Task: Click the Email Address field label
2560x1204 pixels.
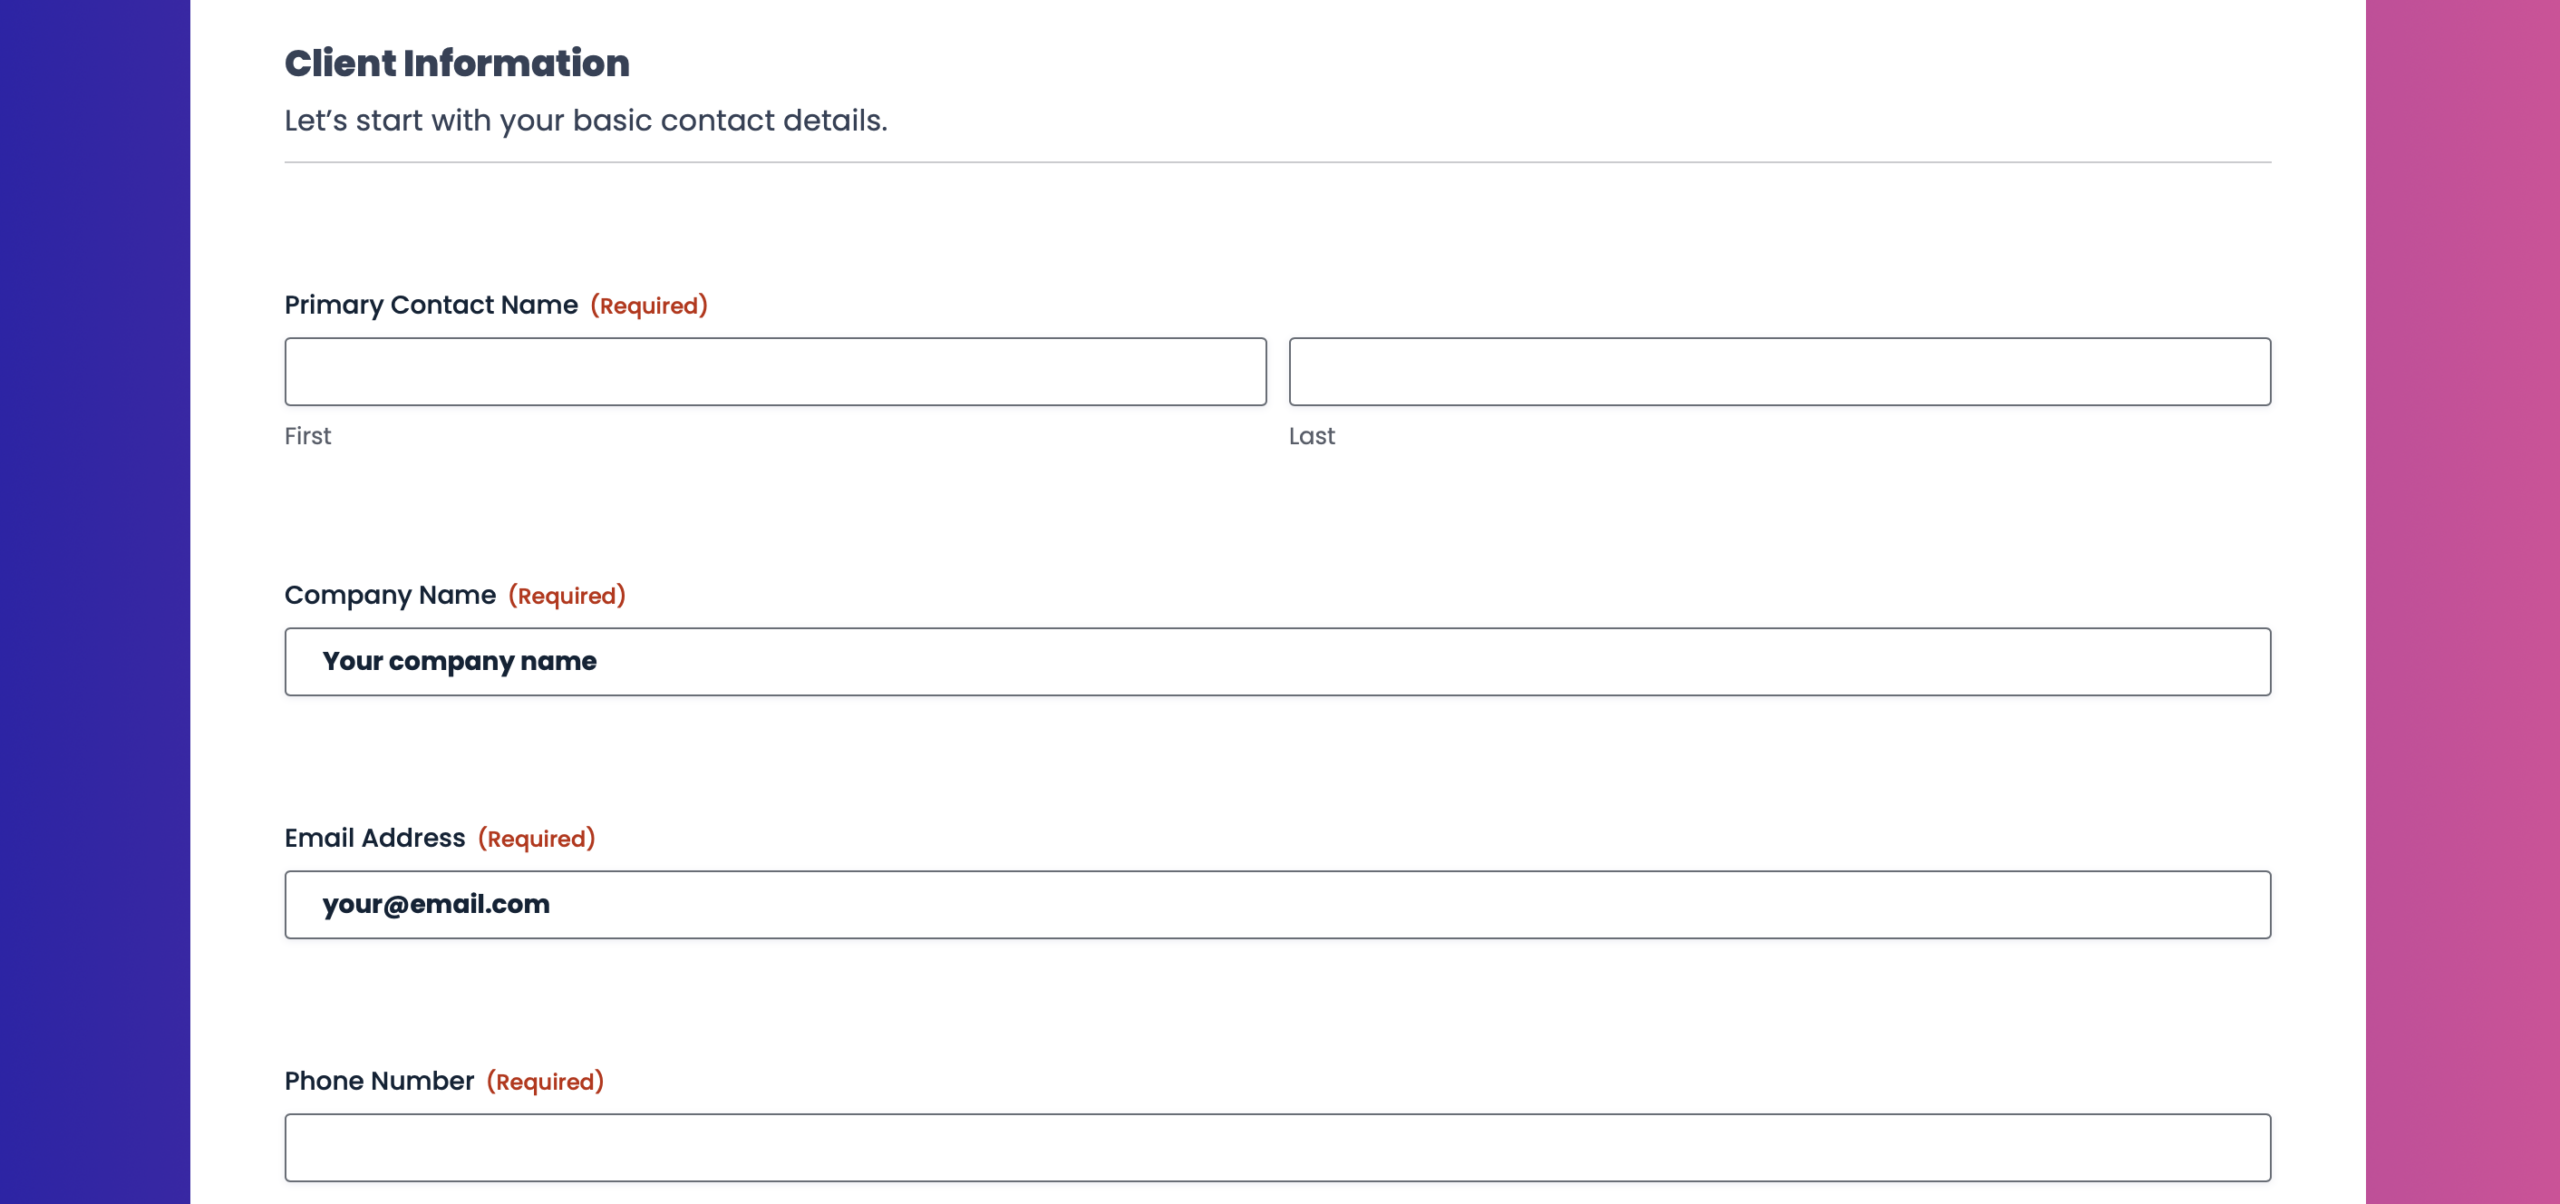Action: 375,838
